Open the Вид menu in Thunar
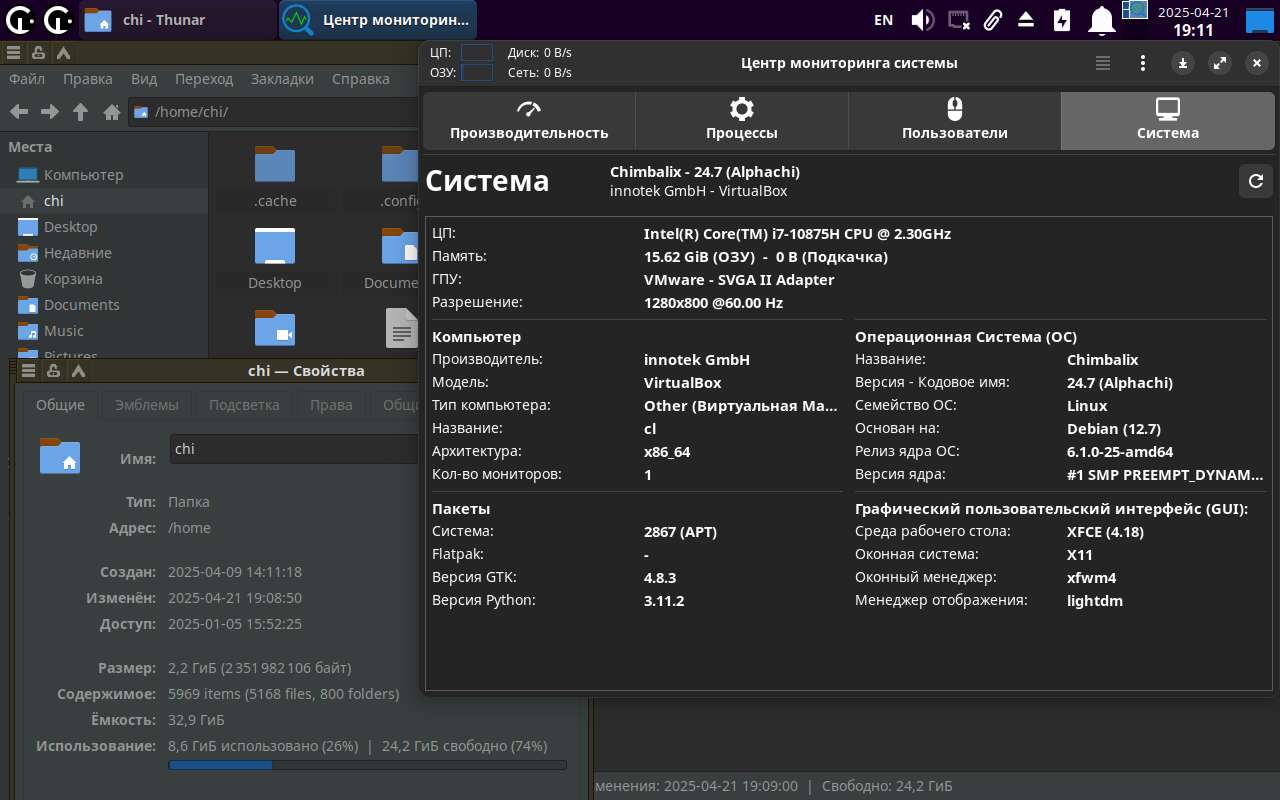This screenshot has height=800, width=1280. coord(144,79)
